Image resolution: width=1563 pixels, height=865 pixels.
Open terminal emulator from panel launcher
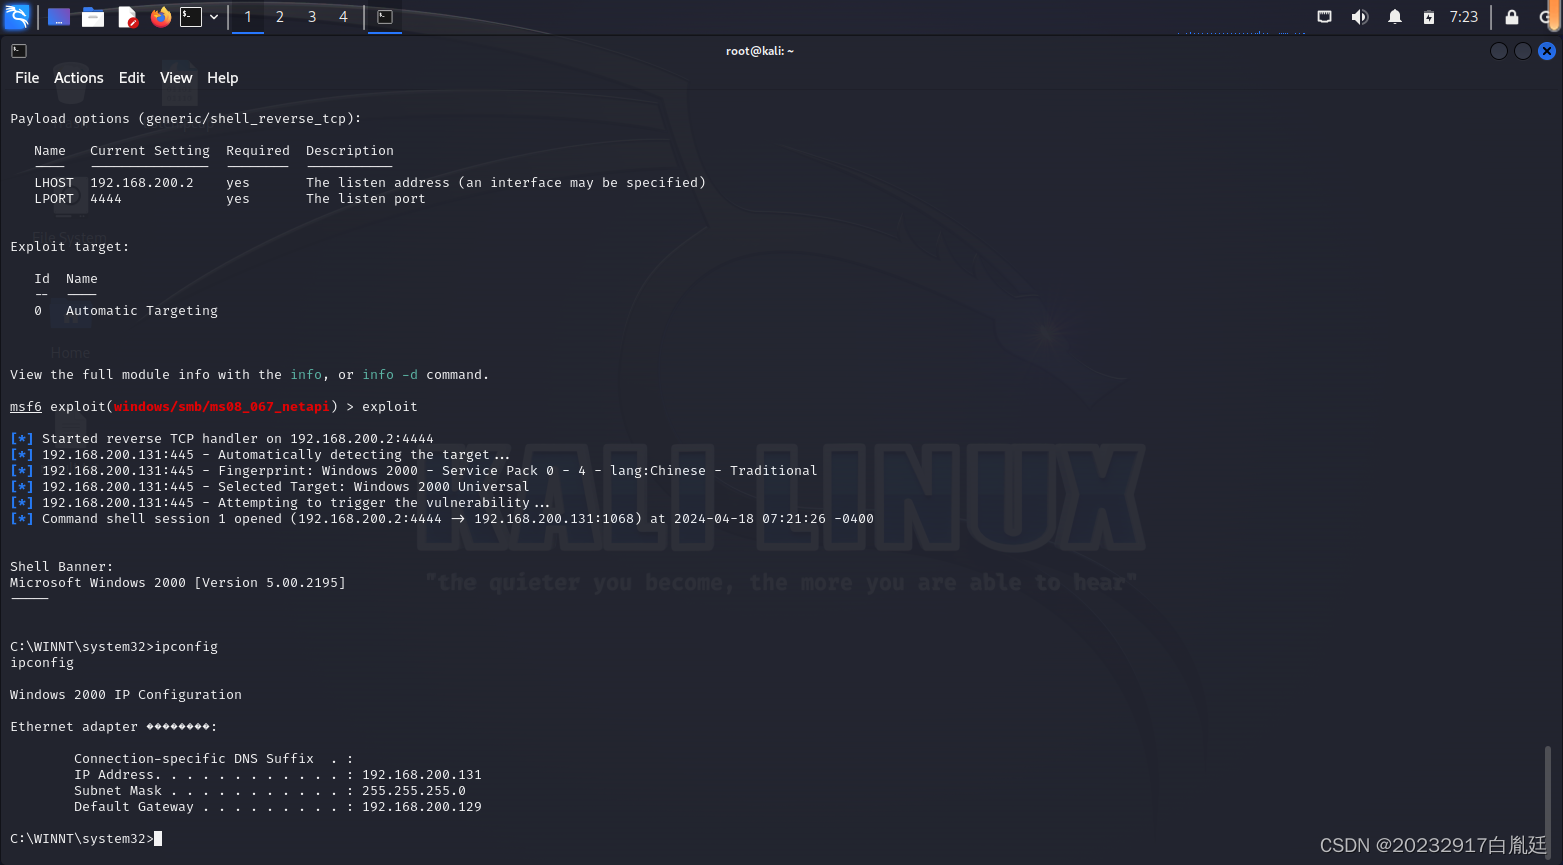click(191, 17)
